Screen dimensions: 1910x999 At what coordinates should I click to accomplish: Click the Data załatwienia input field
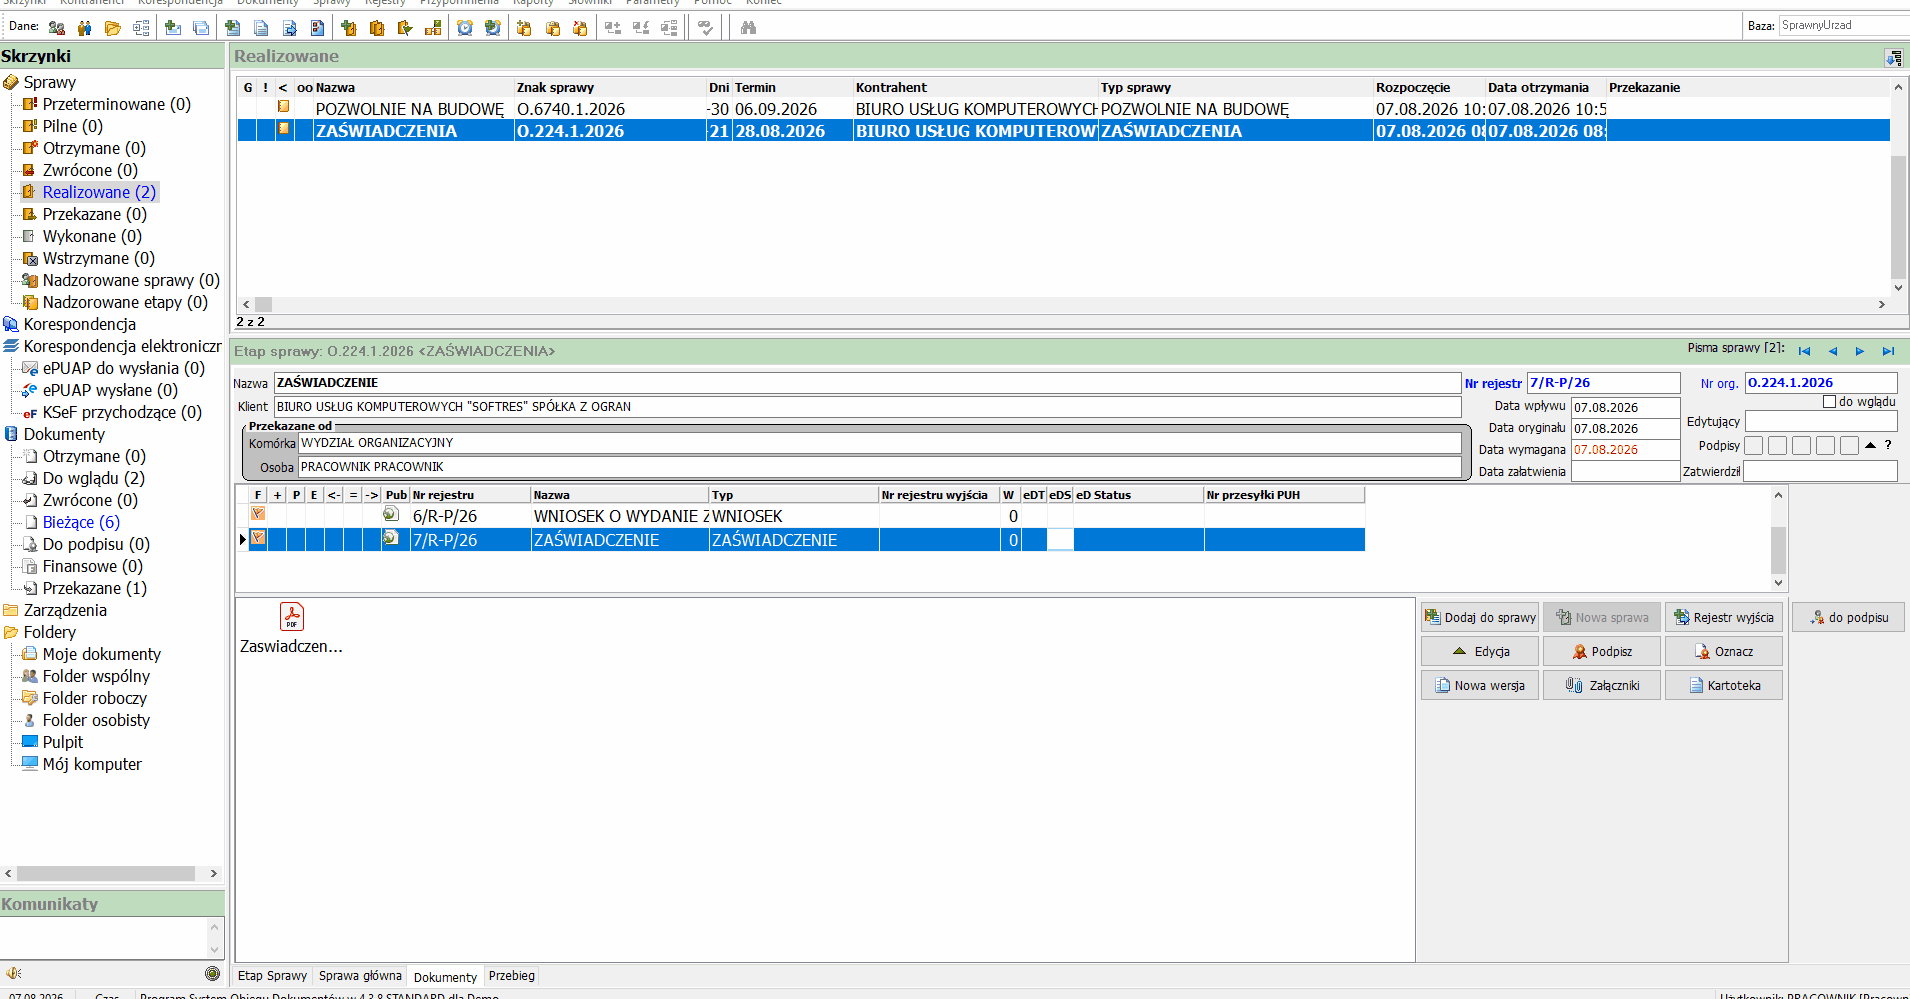tap(1625, 471)
